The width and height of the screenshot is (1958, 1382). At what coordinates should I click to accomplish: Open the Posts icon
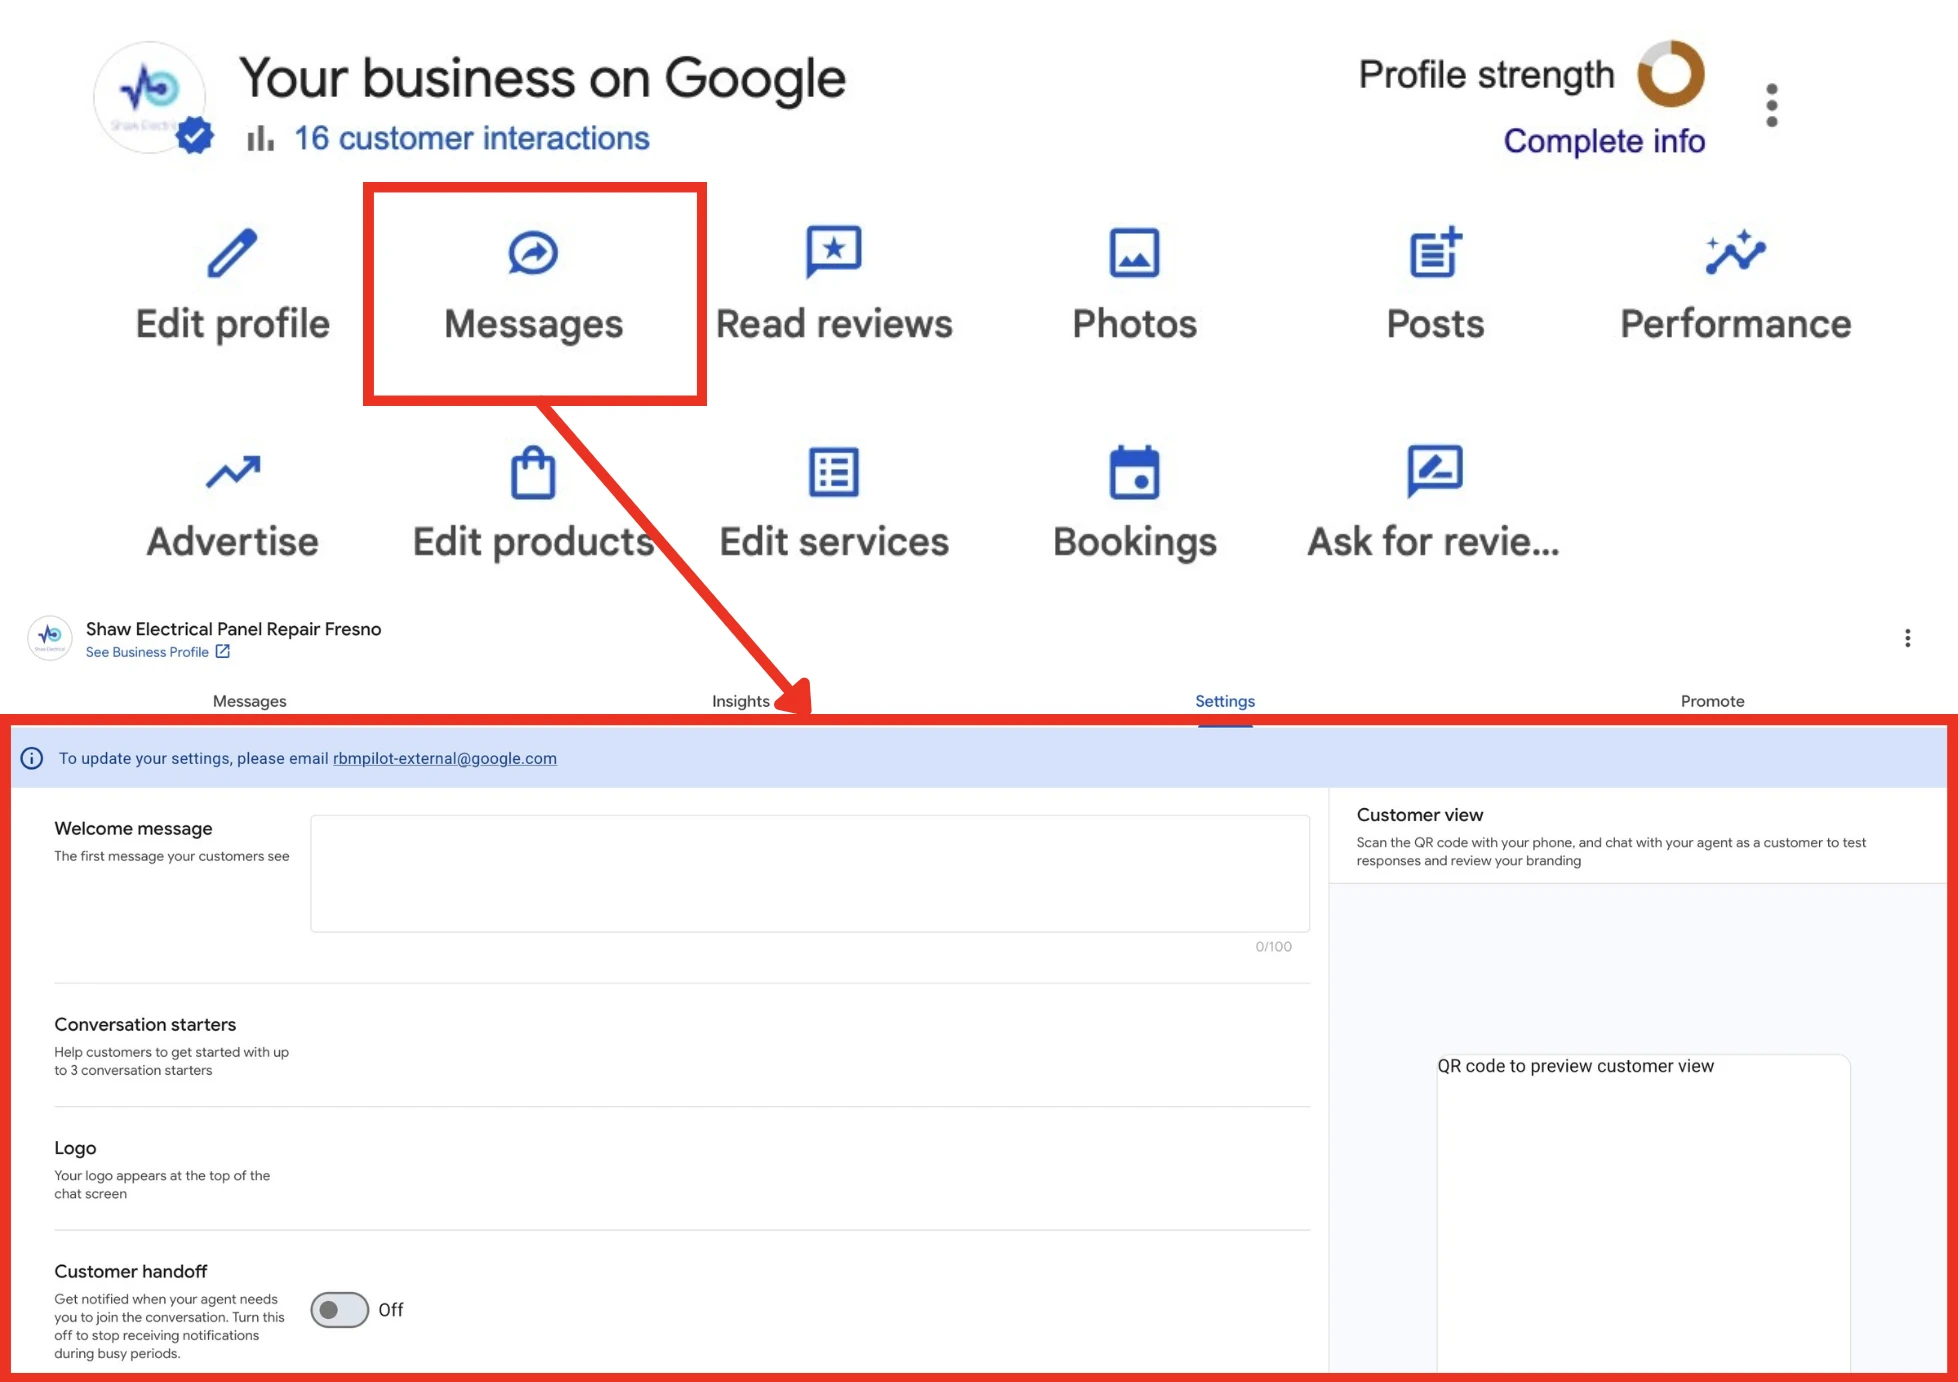(1435, 252)
